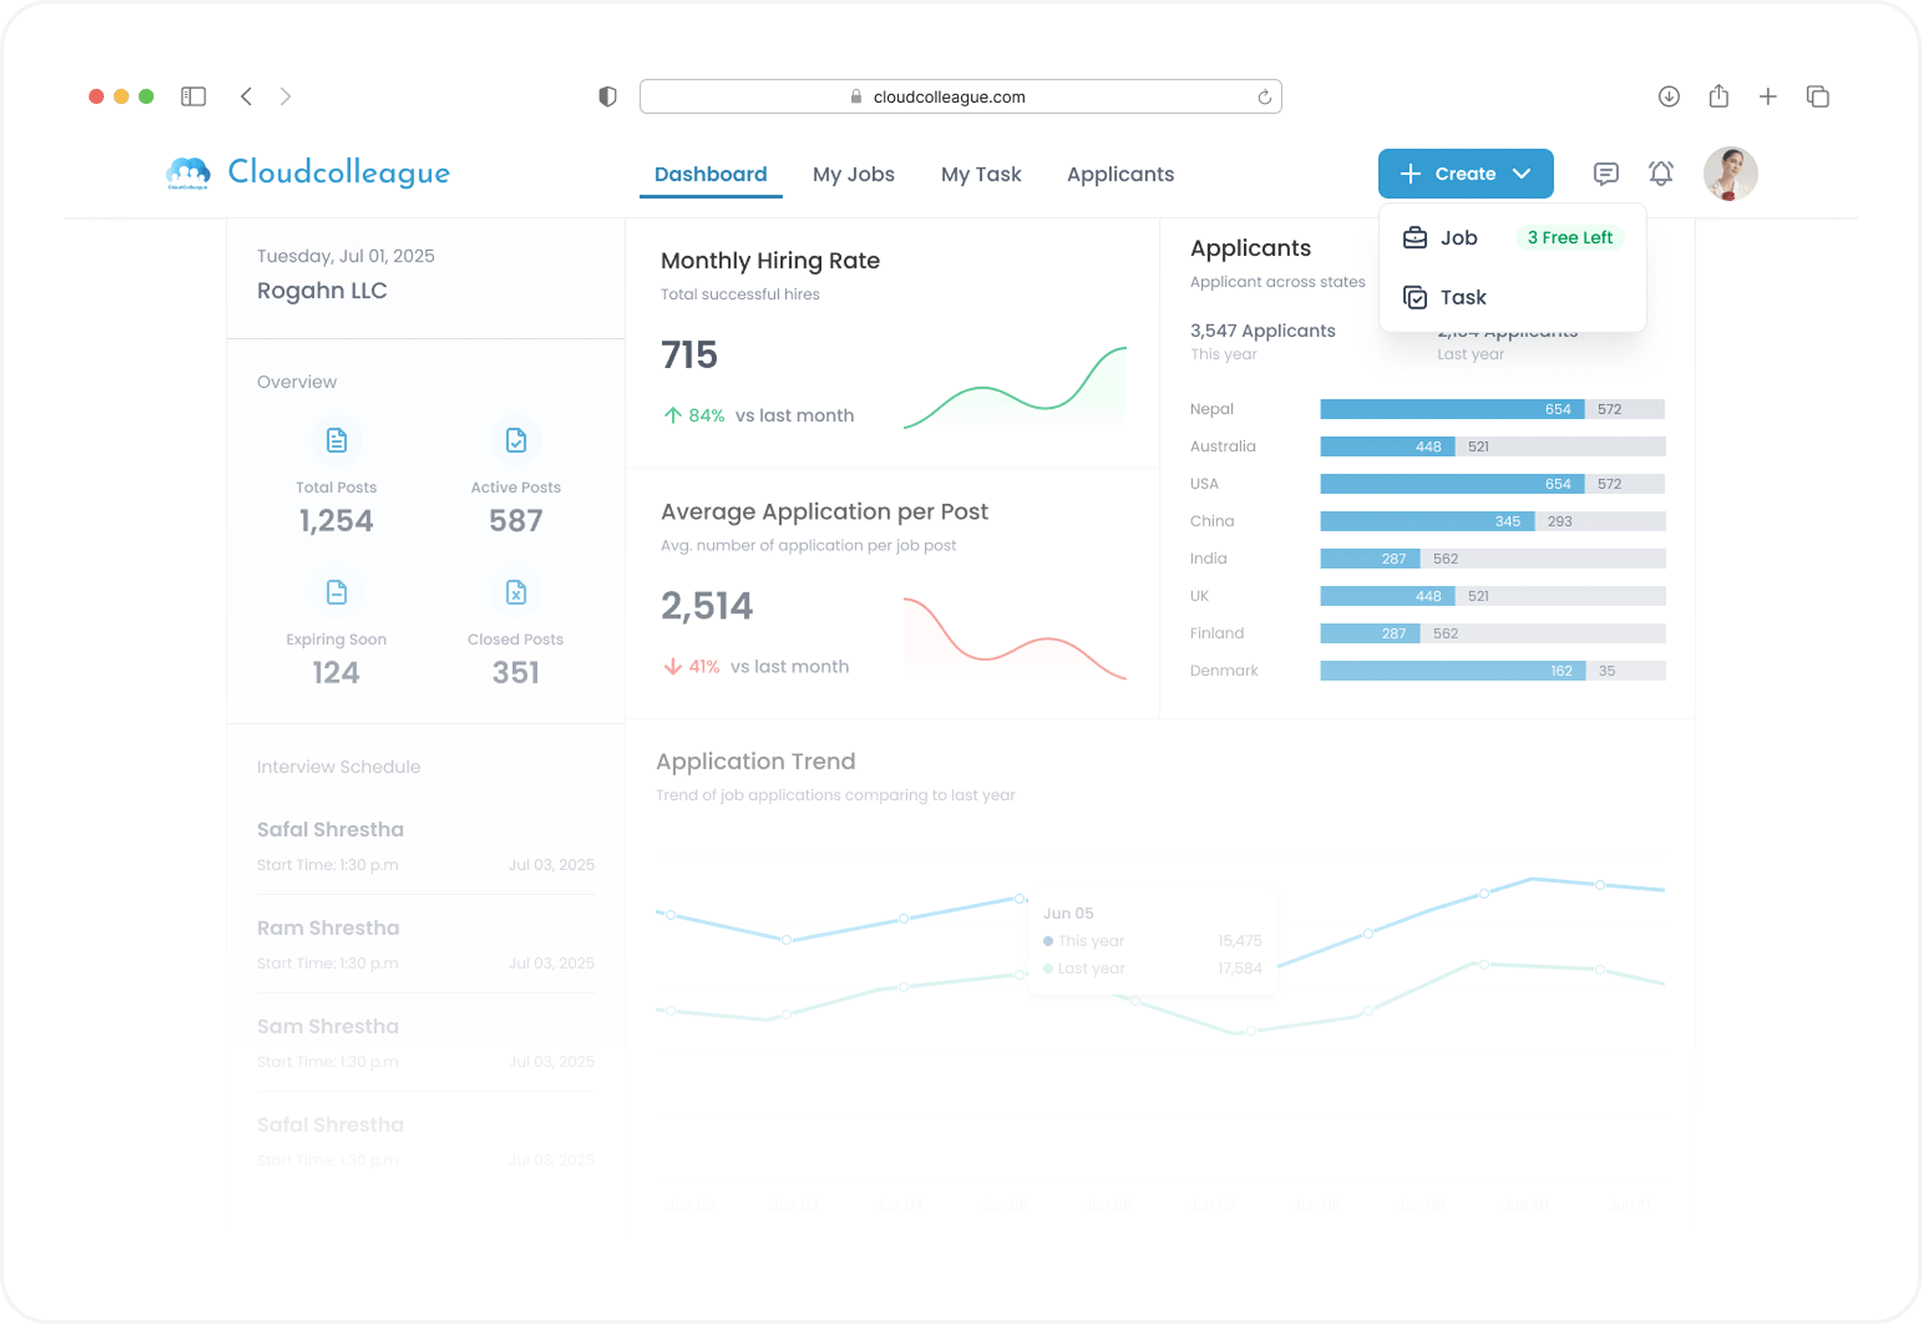Viewport: 1922px width, 1324px height.
Task: Click the notification bell icon
Action: point(1660,174)
